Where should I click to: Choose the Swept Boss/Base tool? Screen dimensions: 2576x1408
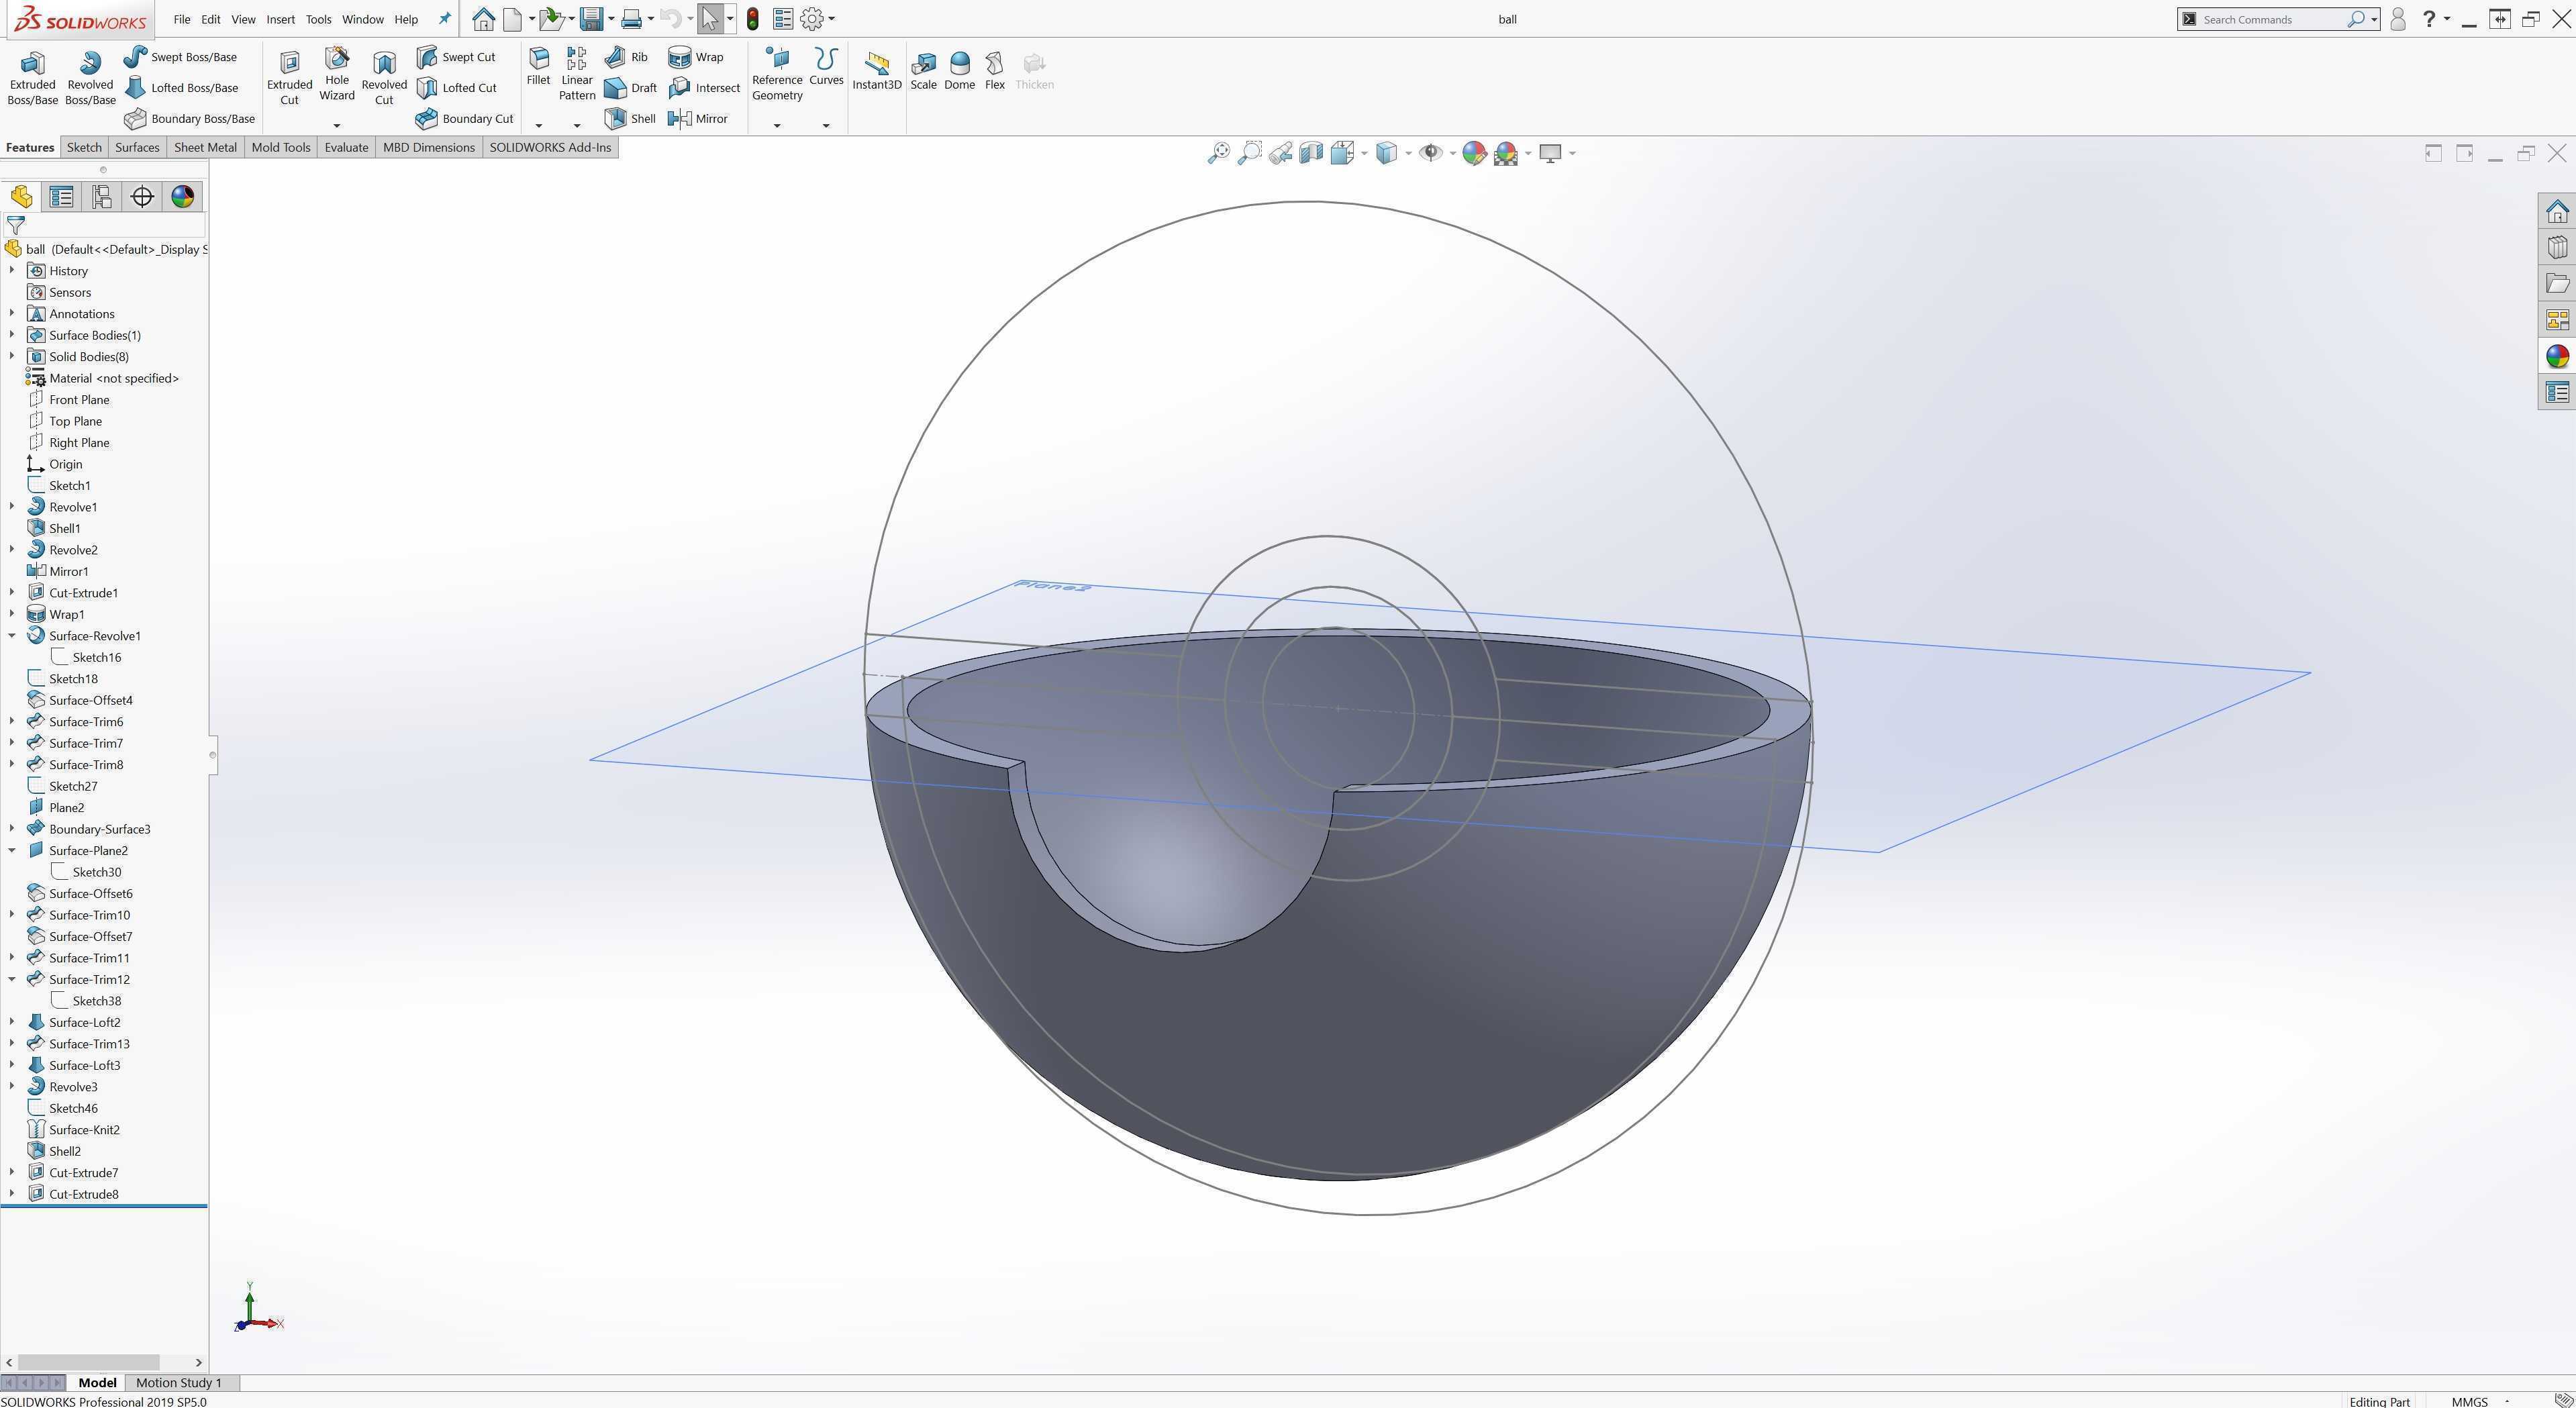click(181, 57)
